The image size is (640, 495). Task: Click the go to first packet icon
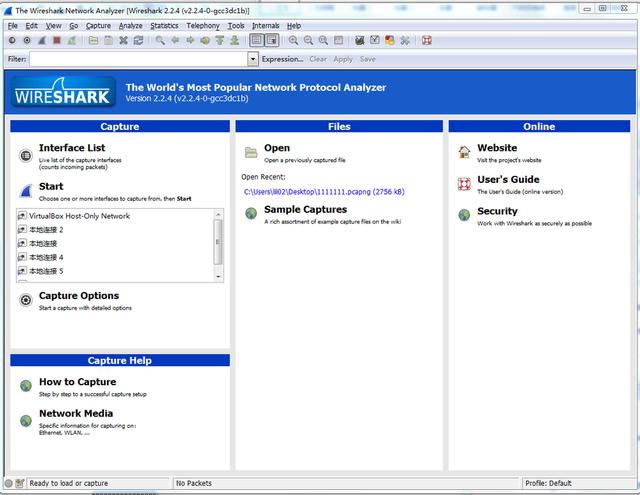(220, 40)
